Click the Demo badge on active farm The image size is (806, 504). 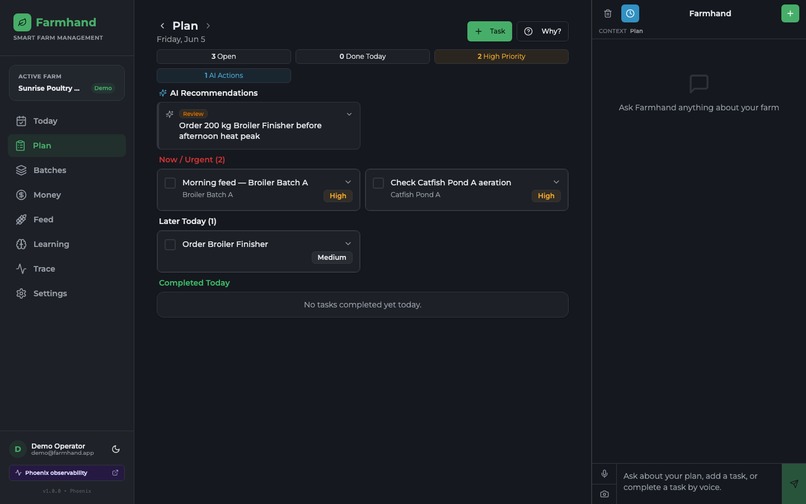(103, 88)
